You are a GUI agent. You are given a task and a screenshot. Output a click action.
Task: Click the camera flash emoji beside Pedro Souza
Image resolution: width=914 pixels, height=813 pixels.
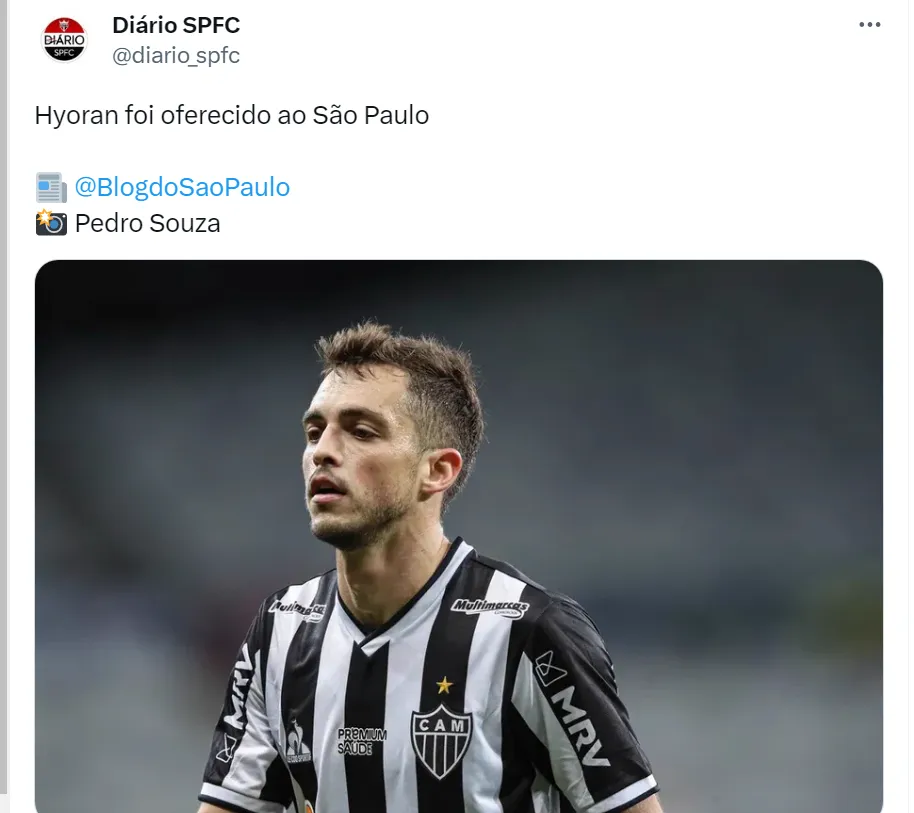[51, 223]
